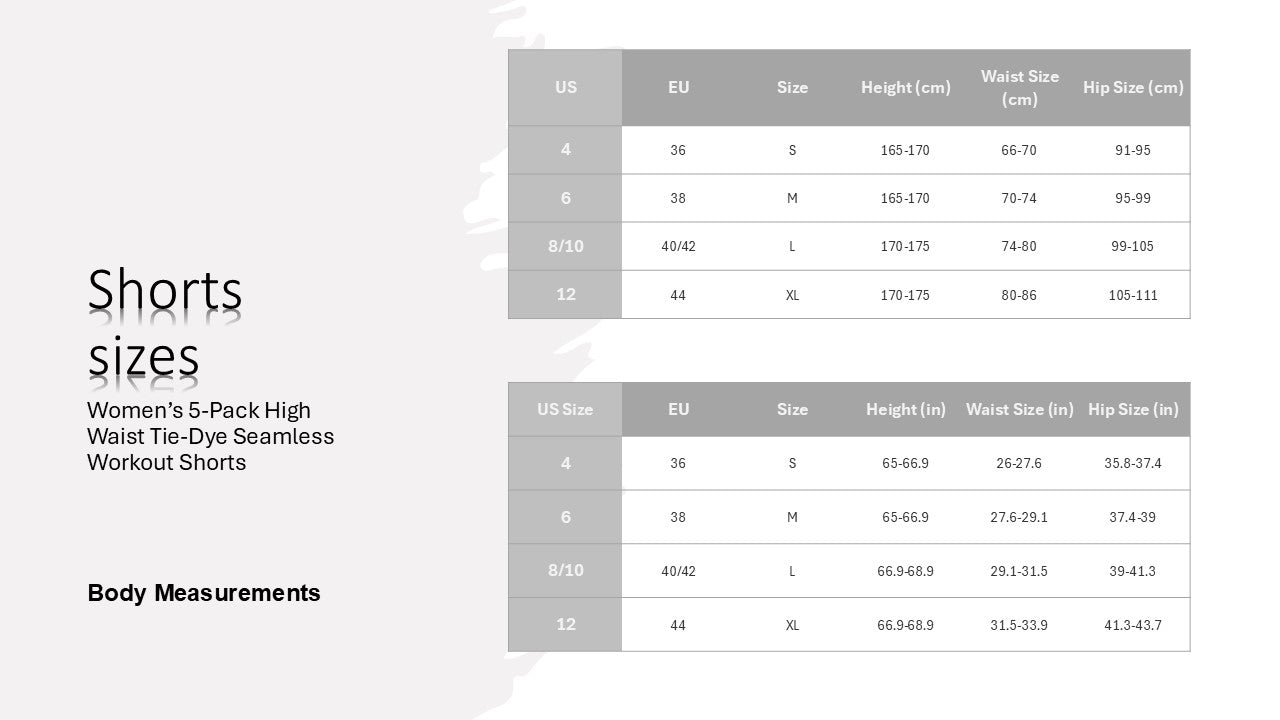This screenshot has width=1280, height=720.
Task: Click the "Shorts sizes" title text
Action: 165,322
